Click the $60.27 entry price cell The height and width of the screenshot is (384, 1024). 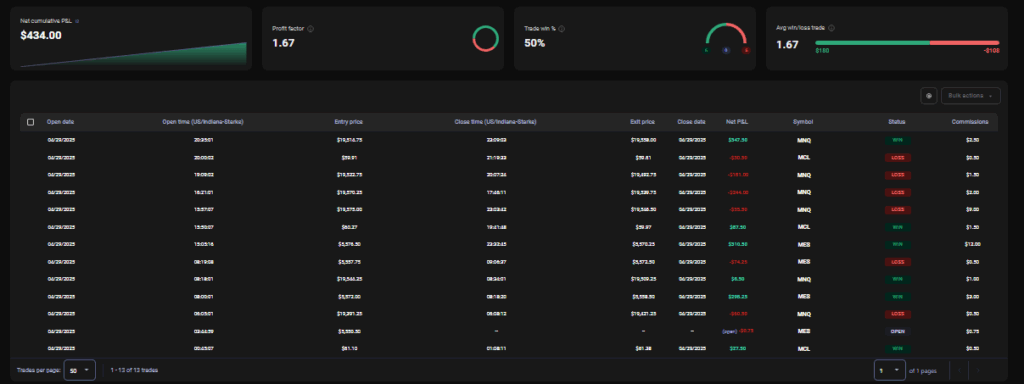tap(349, 227)
